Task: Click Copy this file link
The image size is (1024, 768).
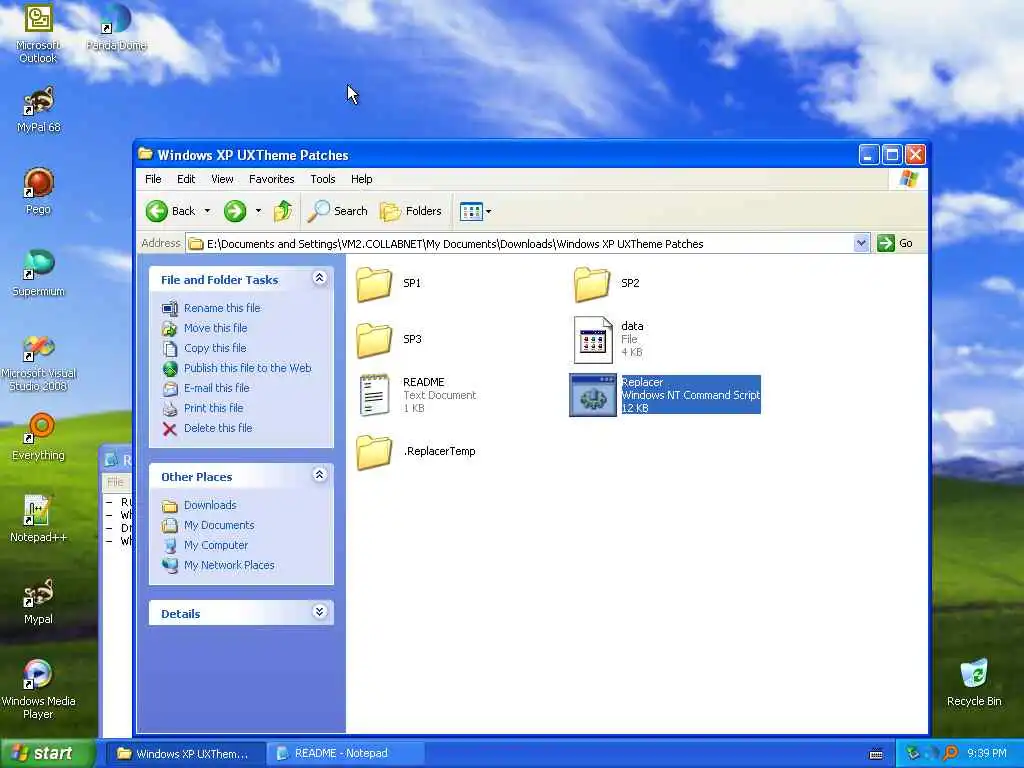Action: pyautogui.click(x=215, y=348)
